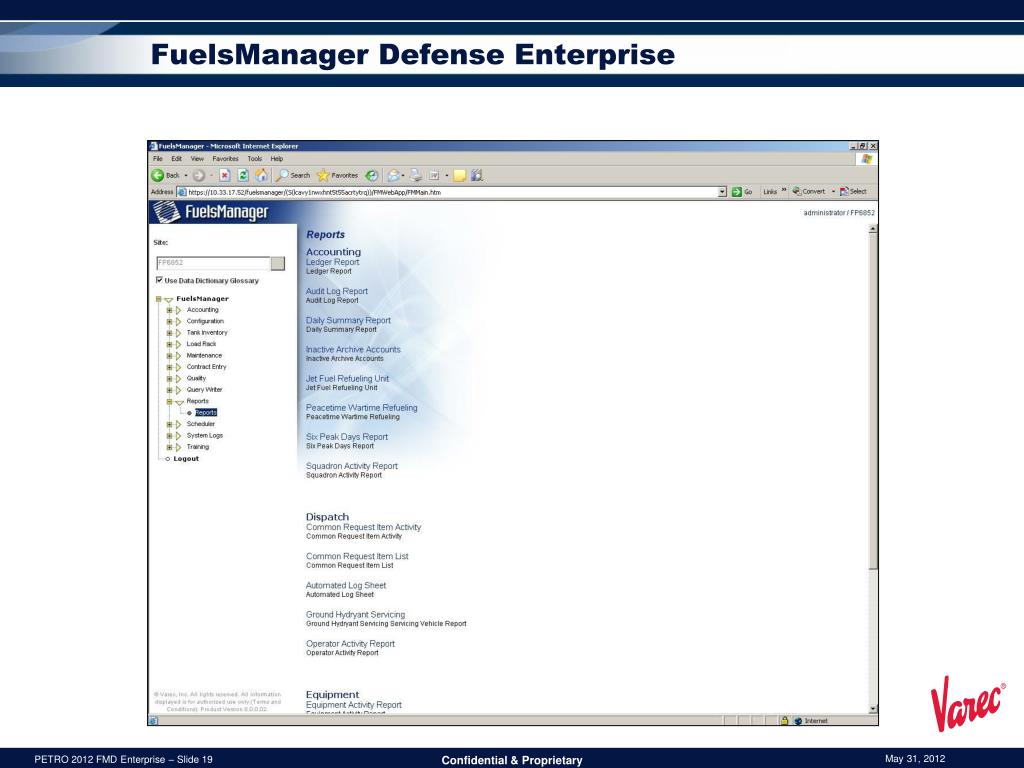1024x768 pixels.
Task: Click the Edit document icon
Action: coord(434,175)
